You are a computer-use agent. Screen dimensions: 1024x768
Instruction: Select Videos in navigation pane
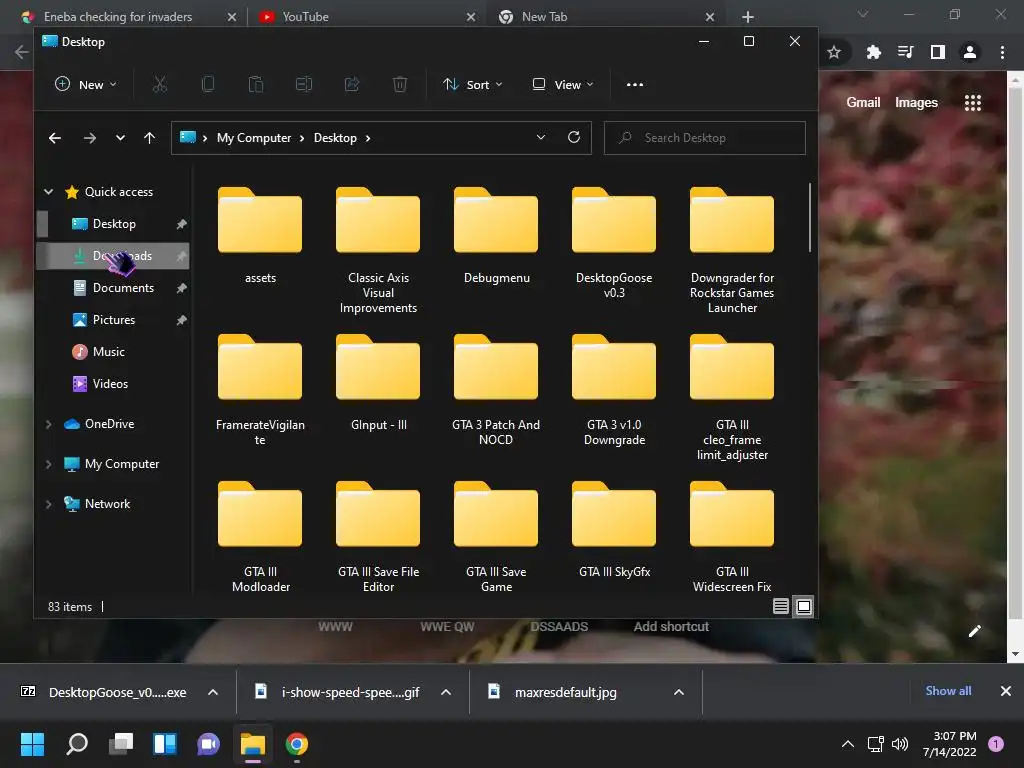[110, 383]
